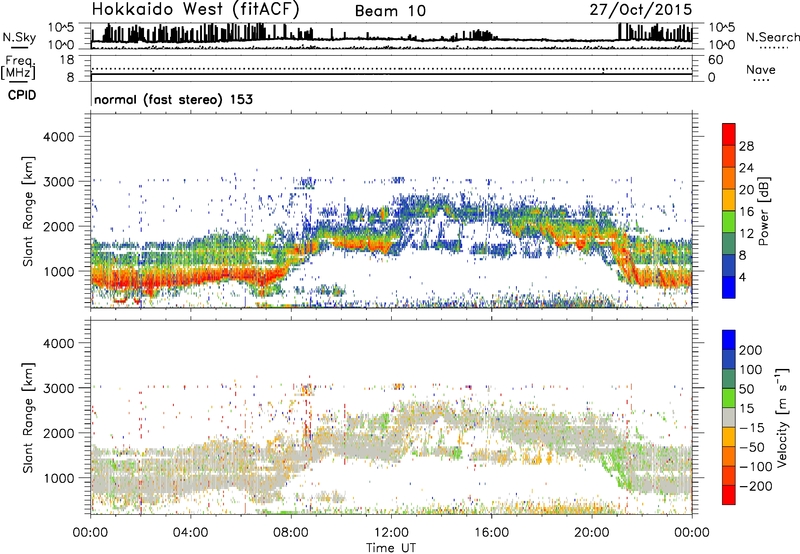
Task: Click the 'Freq. [MHz]' axis label
Action: [x=19, y=67]
